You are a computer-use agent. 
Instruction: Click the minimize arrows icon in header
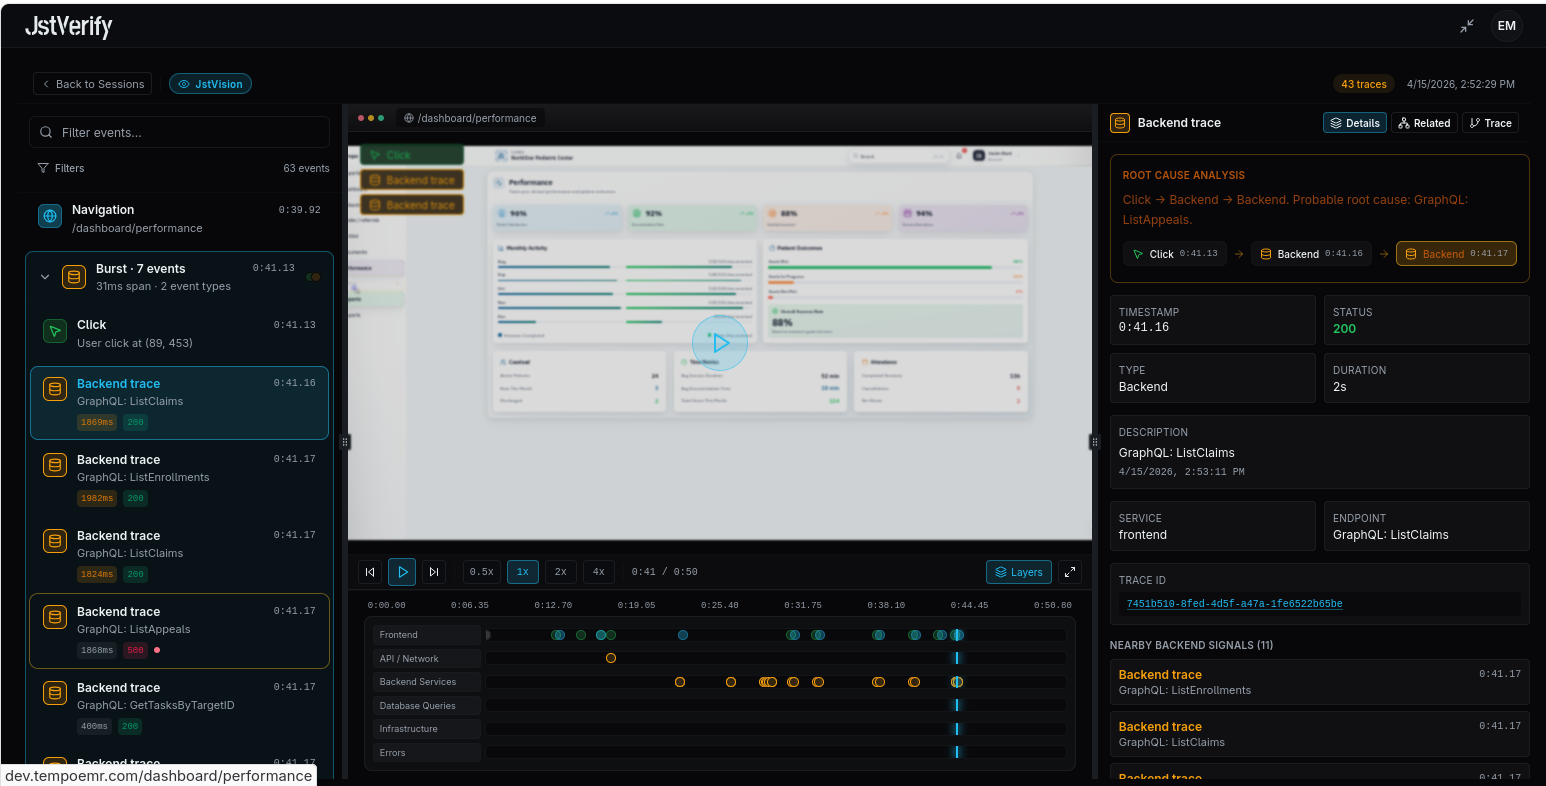pyautogui.click(x=1467, y=26)
